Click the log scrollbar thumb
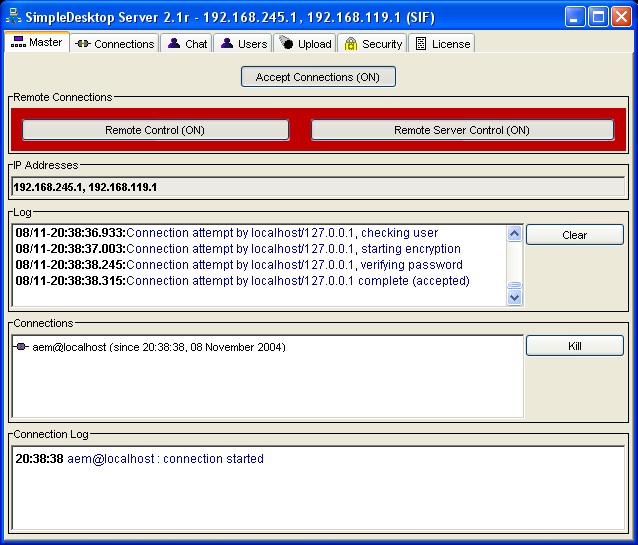The width and height of the screenshot is (638, 545). (x=515, y=285)
